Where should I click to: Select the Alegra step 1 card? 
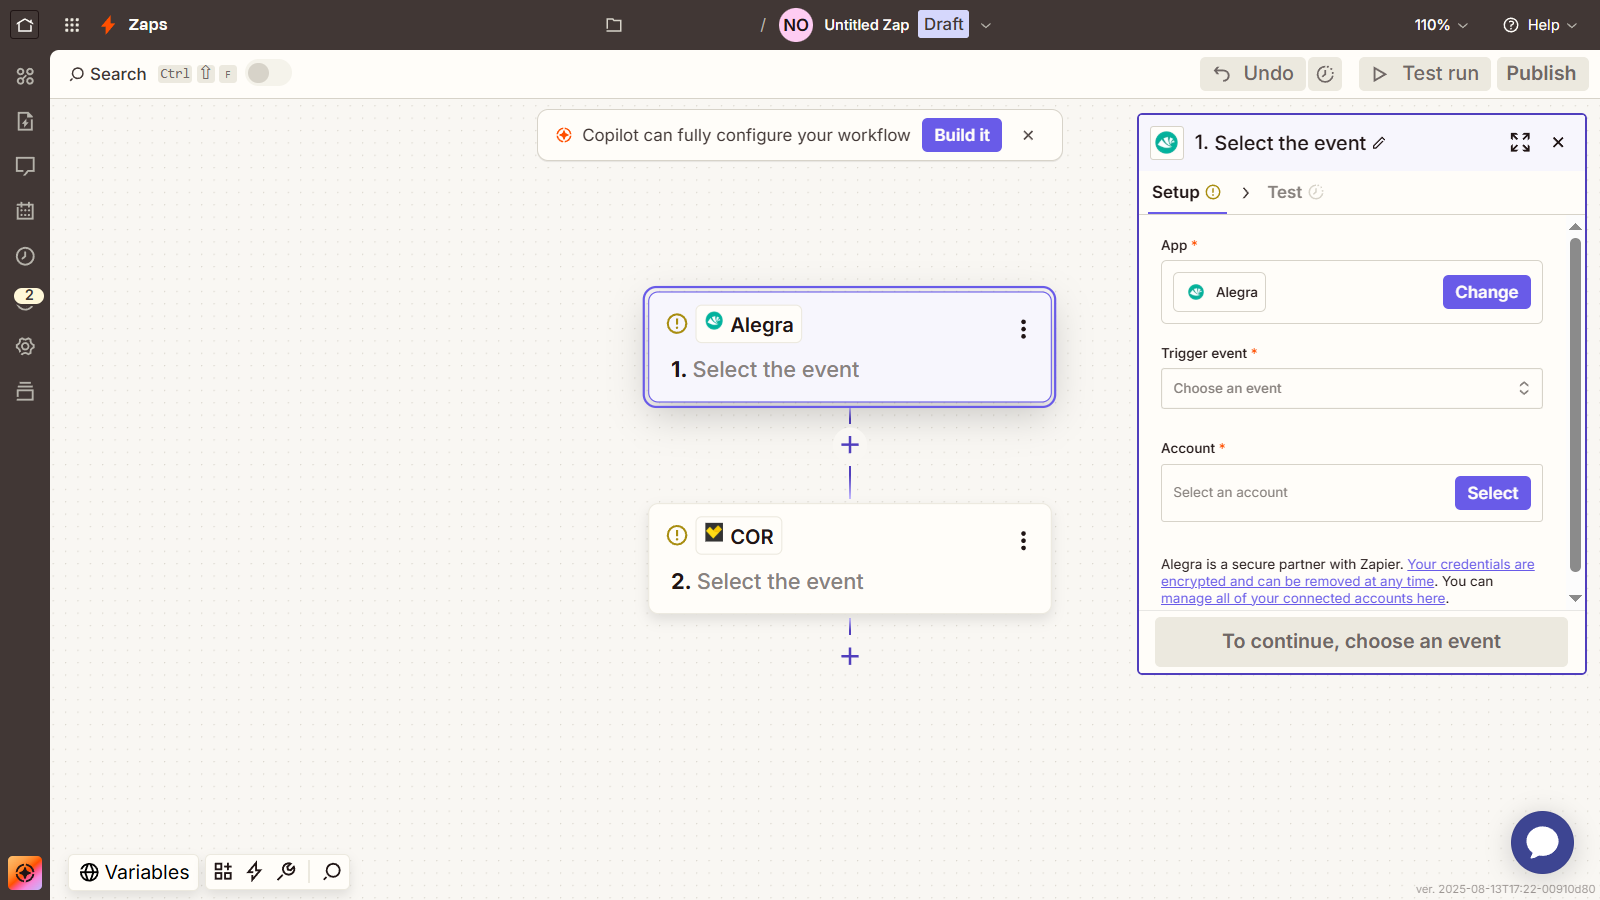(850, 347)
